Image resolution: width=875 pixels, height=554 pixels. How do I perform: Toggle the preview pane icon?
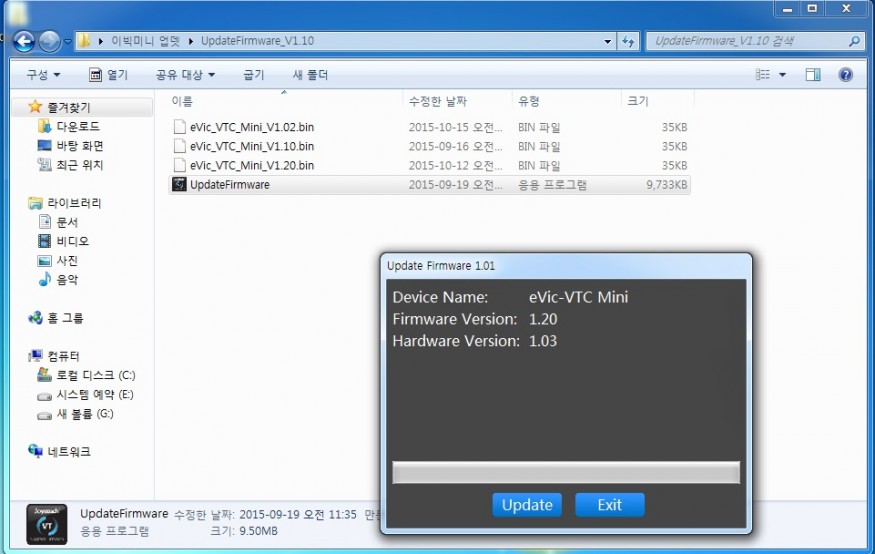(x=813, y=74)
